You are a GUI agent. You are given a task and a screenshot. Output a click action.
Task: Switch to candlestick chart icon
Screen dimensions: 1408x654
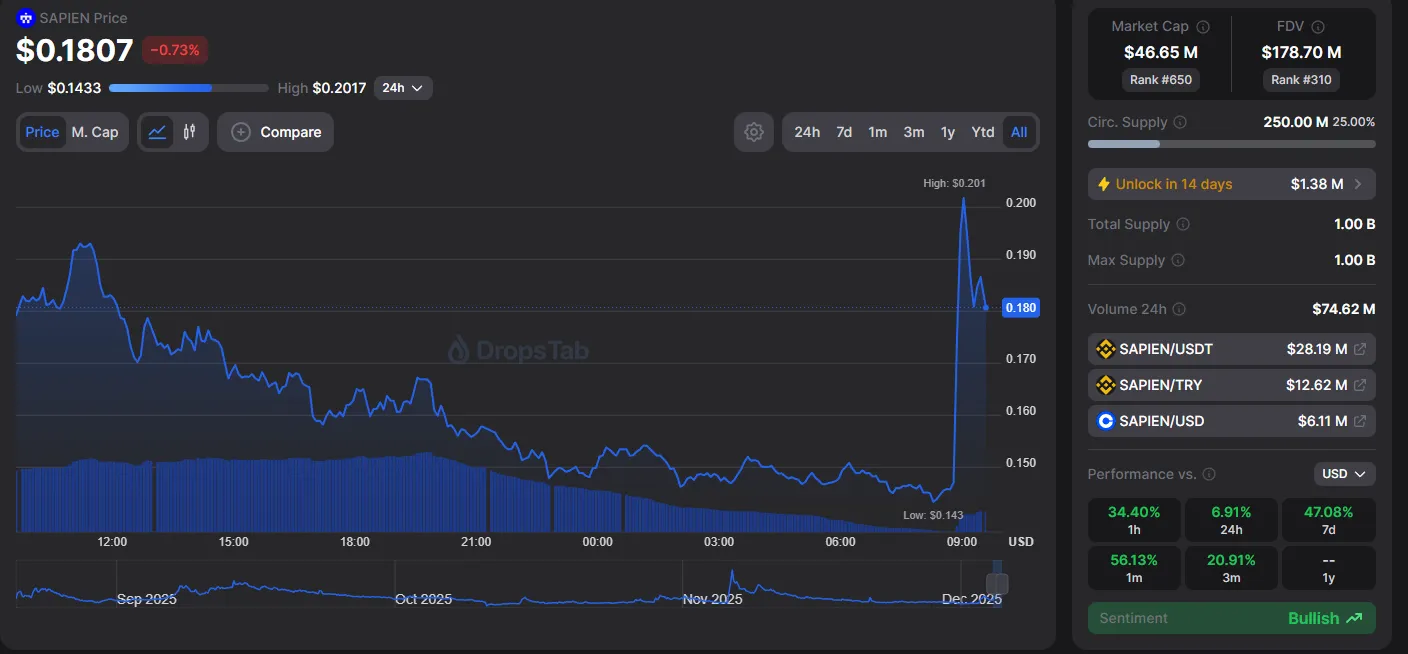pos(189,132)
